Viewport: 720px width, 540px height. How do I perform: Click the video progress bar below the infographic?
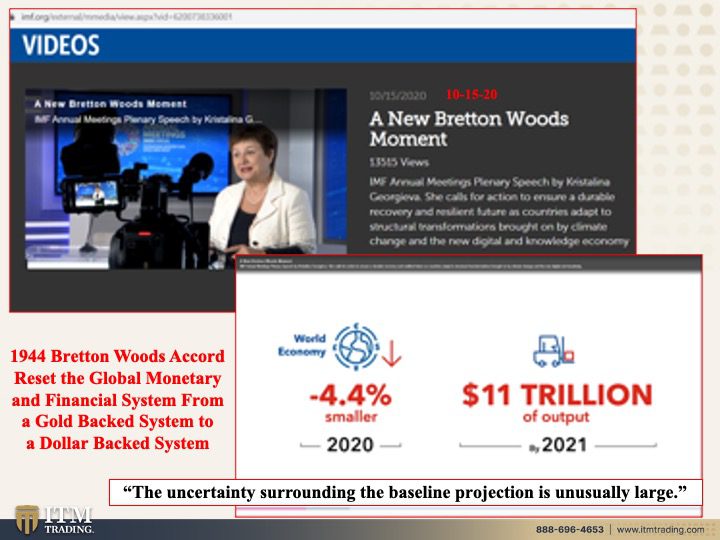pos(468,508)
